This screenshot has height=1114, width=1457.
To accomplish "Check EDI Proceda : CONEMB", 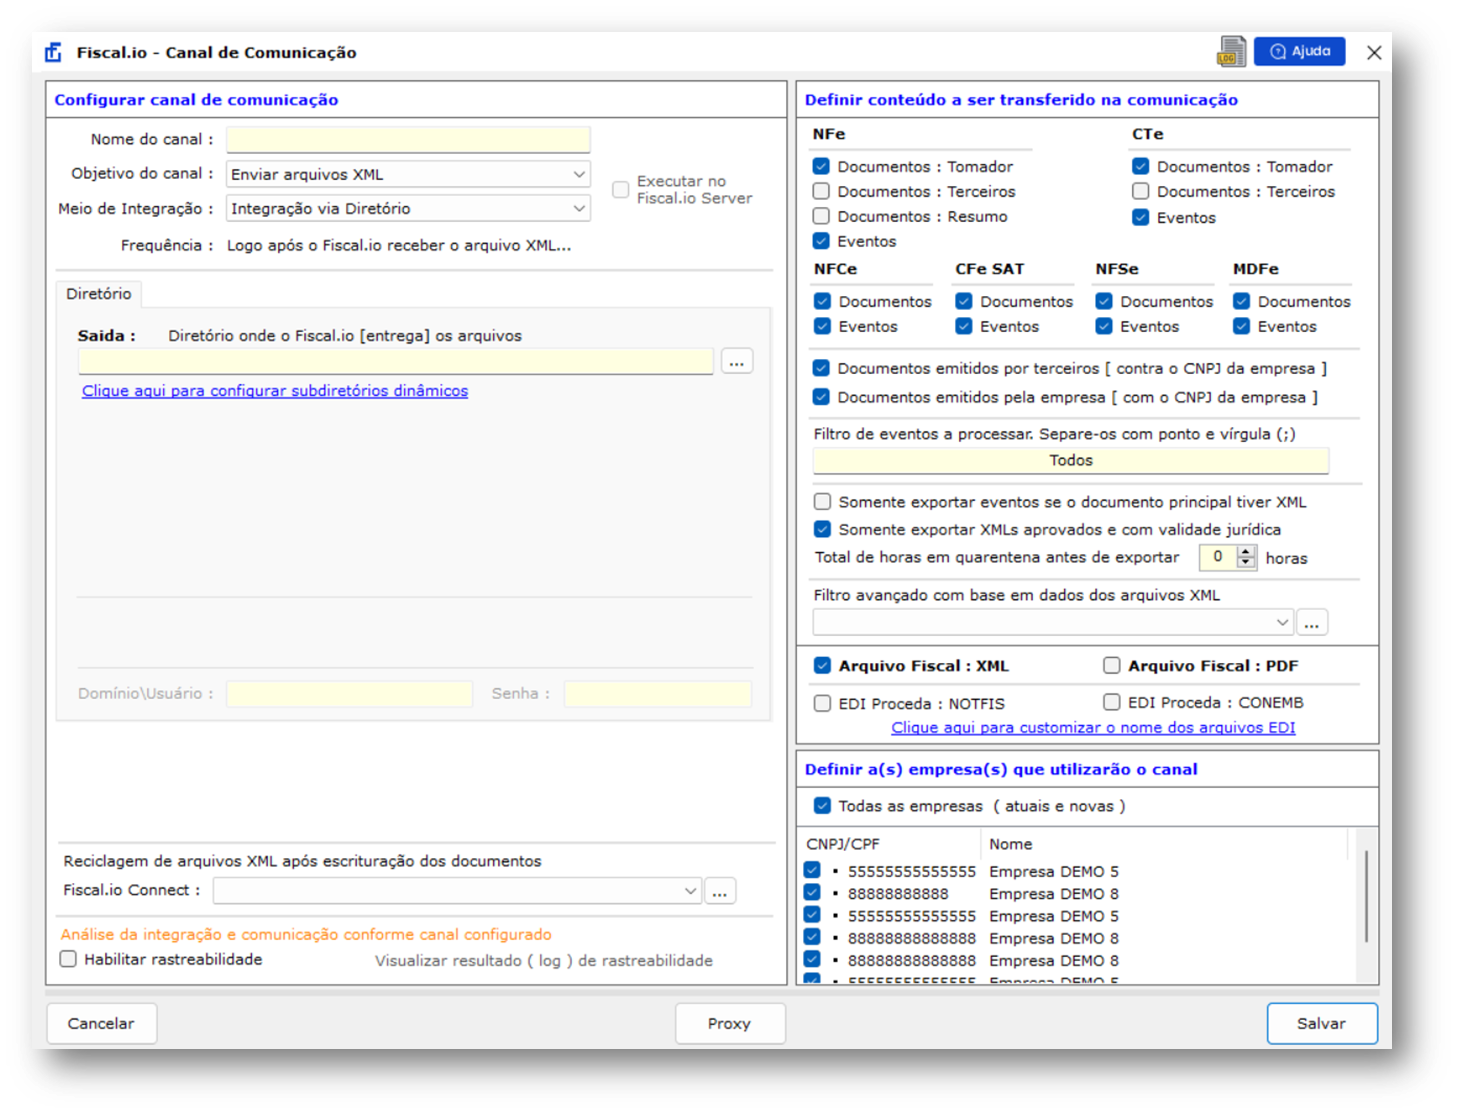I will pos(1111,702).
